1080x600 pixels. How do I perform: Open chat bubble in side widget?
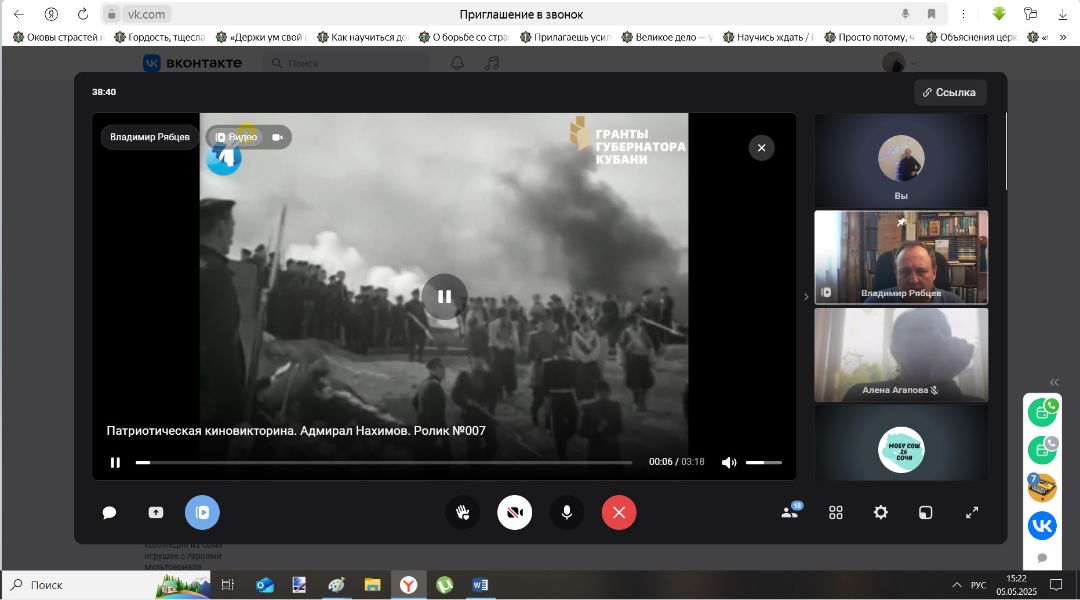(1042, 557)
